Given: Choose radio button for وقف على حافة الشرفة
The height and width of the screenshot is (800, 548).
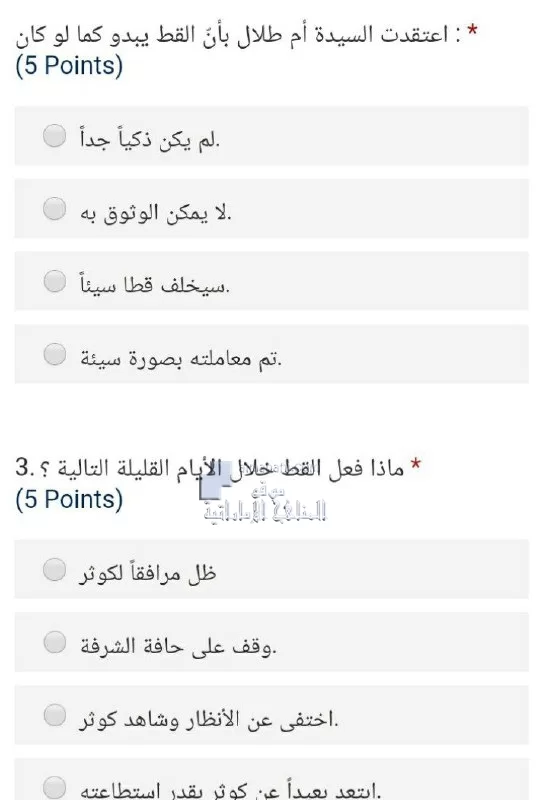Looking at the screenshot, I should pos(55,642).
